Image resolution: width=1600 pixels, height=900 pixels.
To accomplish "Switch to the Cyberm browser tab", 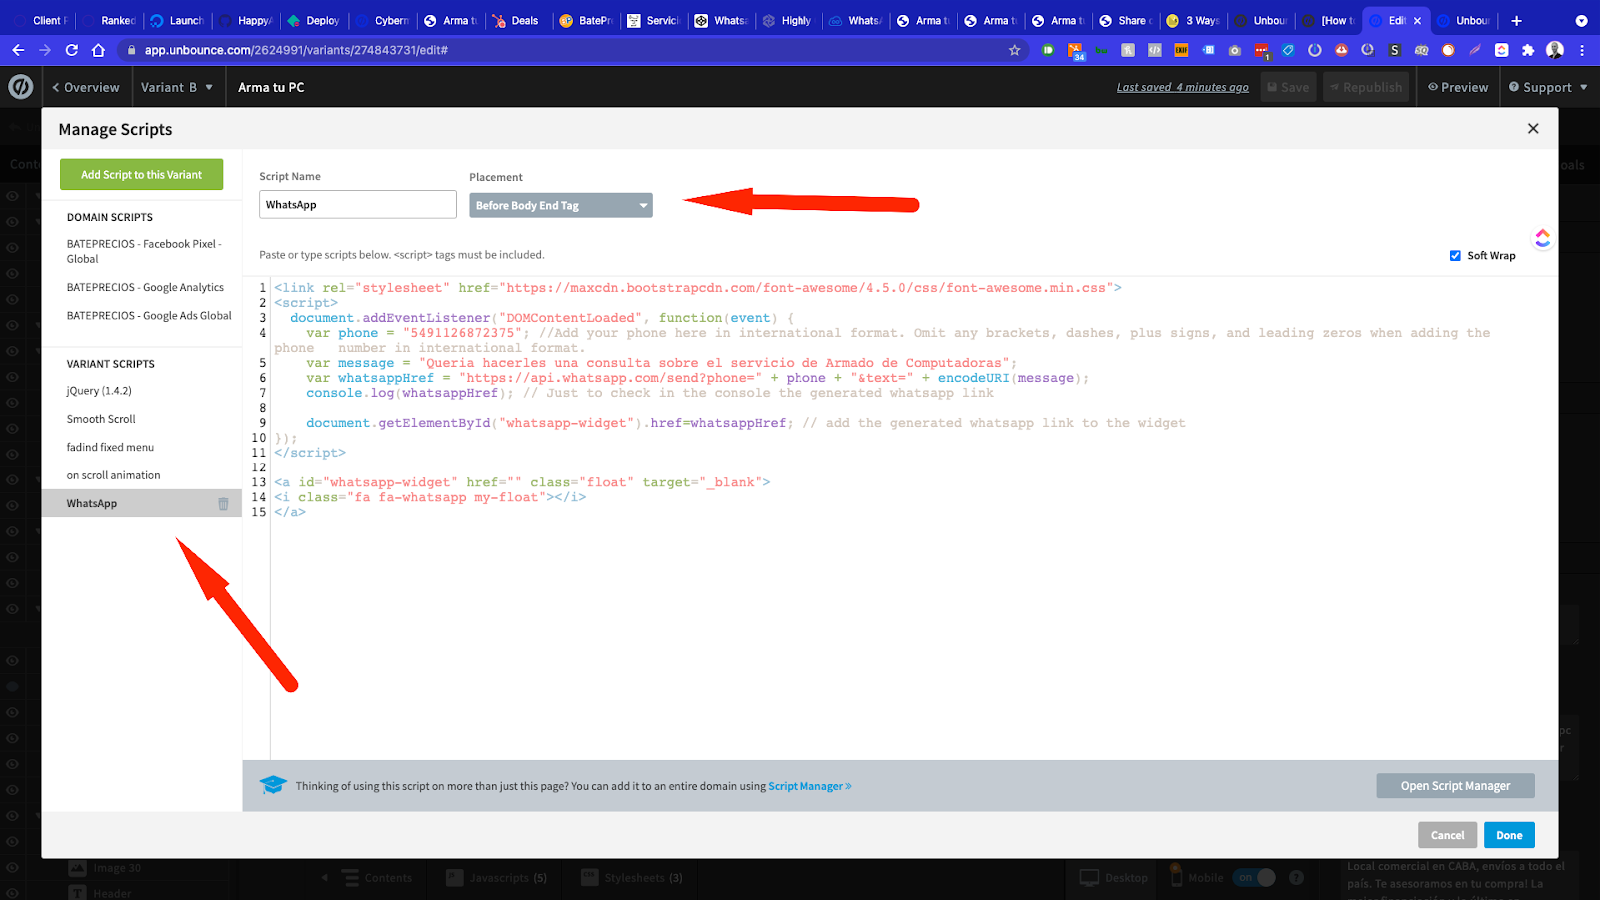I will 383,20.
